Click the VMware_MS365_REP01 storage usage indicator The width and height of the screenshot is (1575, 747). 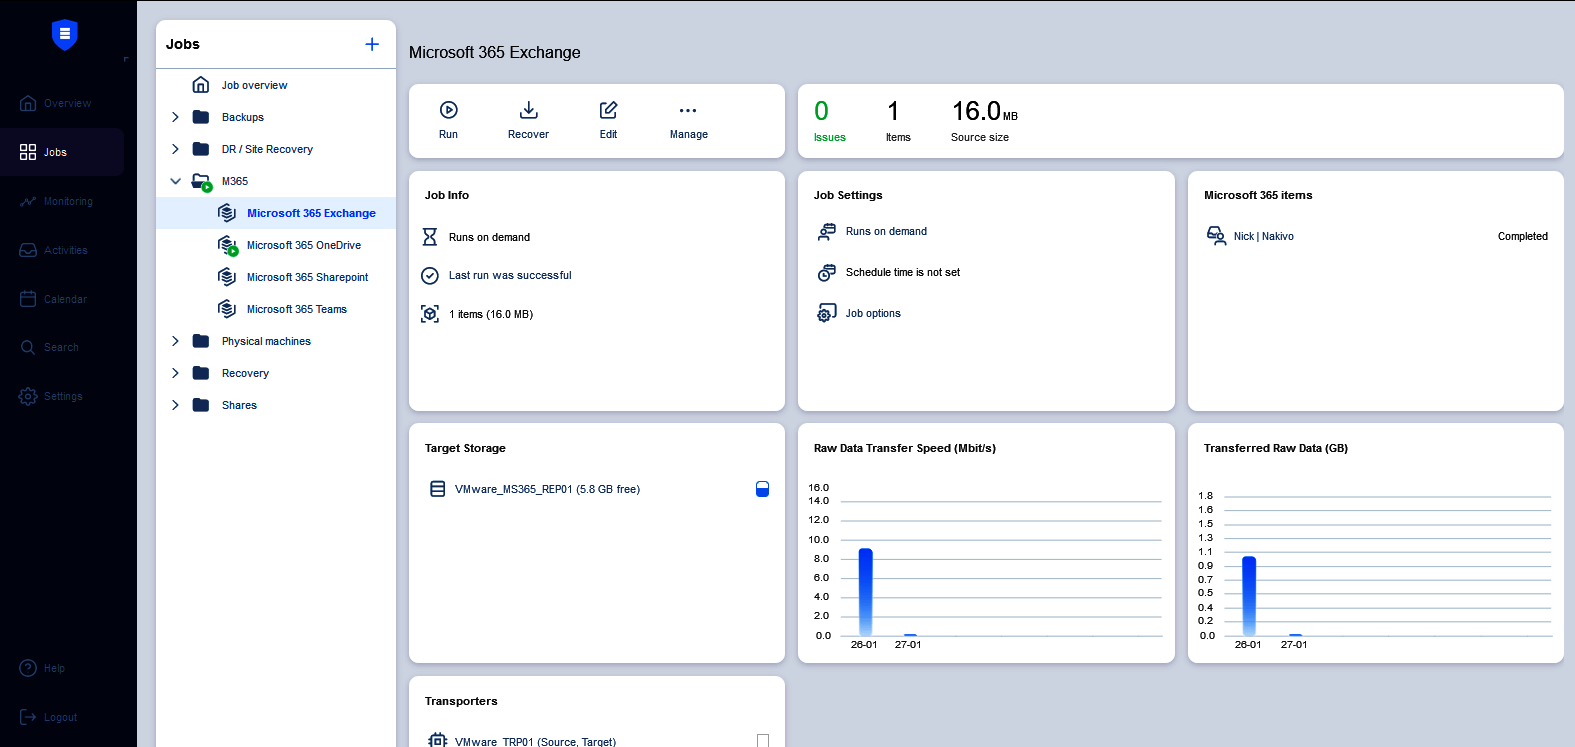pyautogui.click(x=762, y=489)
